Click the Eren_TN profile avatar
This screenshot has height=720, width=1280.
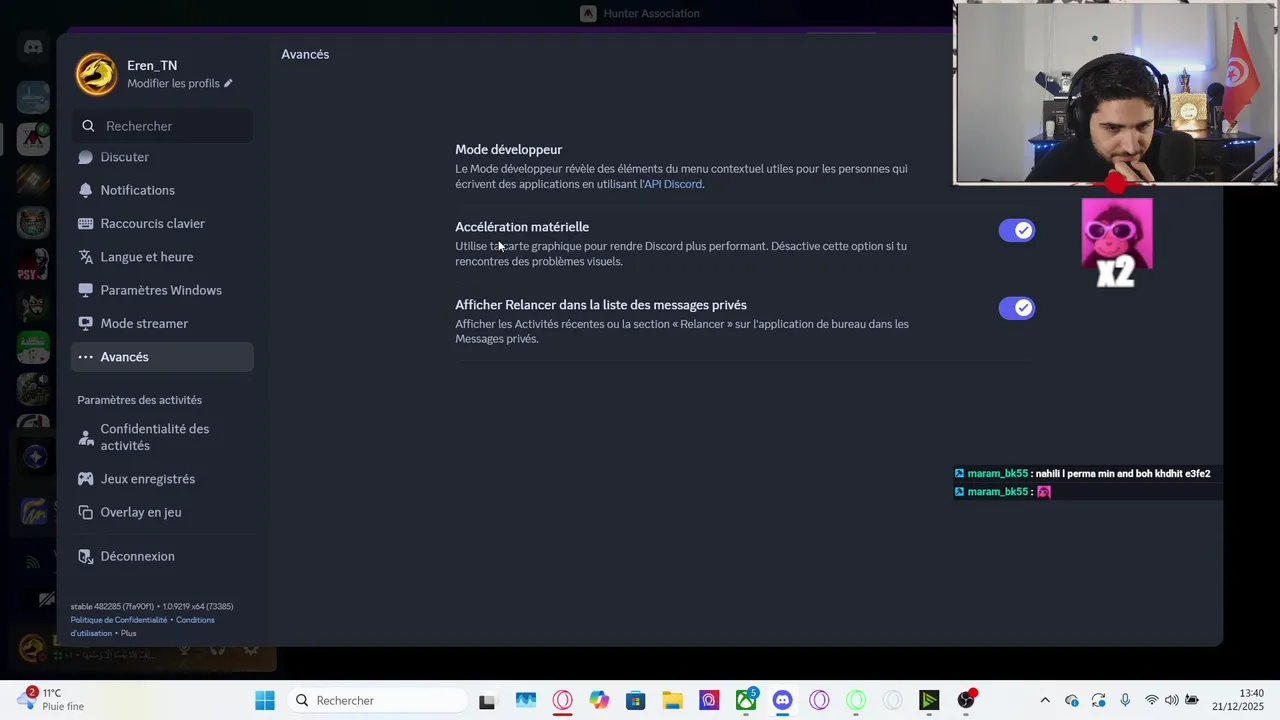click(97, 74)
